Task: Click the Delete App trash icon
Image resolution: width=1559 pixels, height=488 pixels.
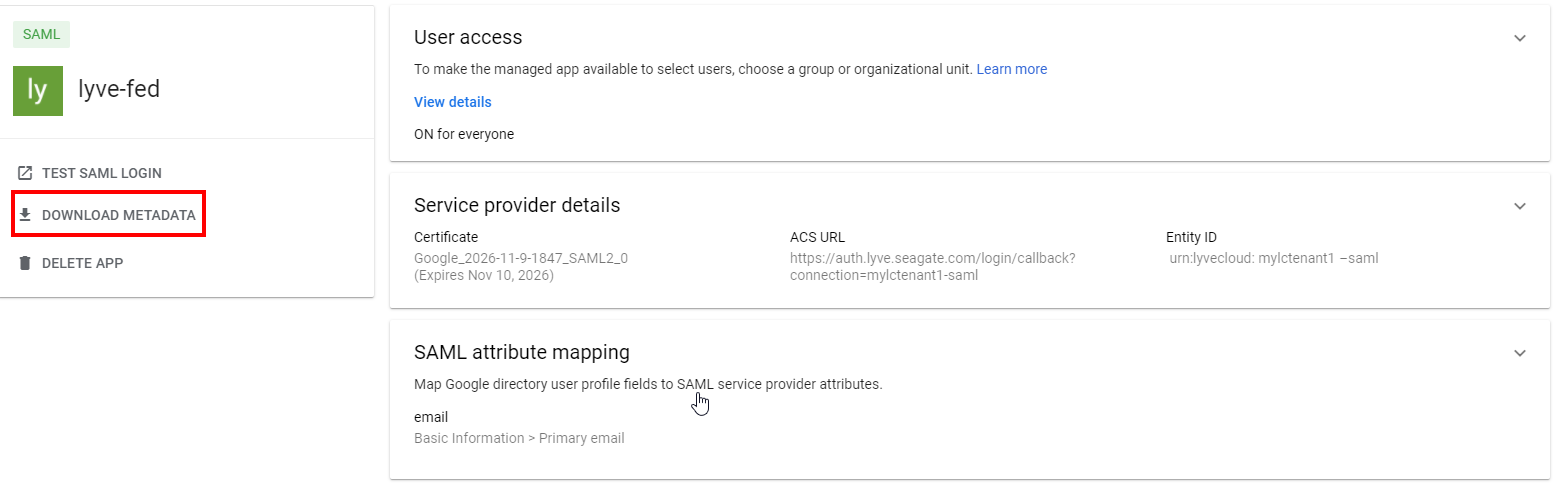Action: 26,263
